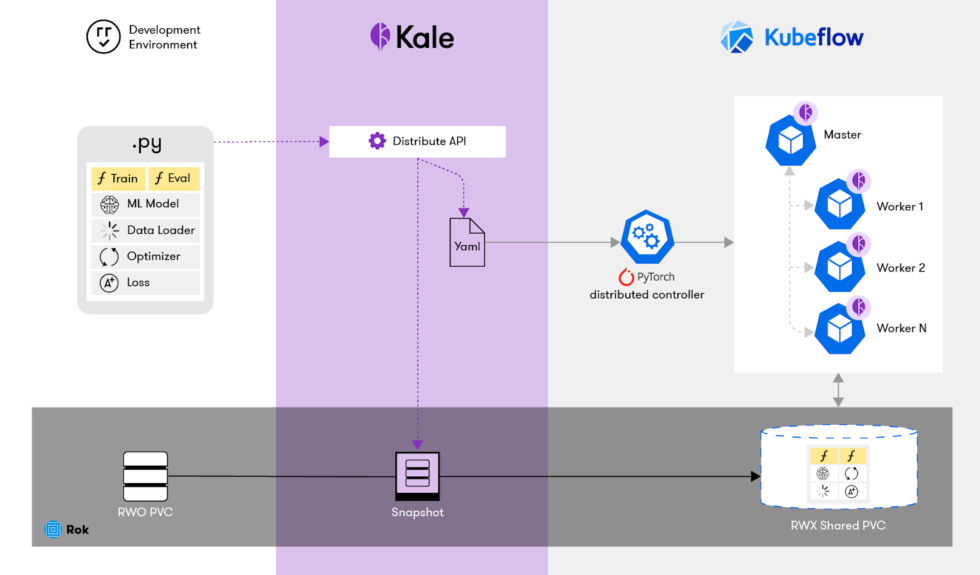Click the "distributed controller" text
Screen dimensions: 980x575
pos(647,295)
